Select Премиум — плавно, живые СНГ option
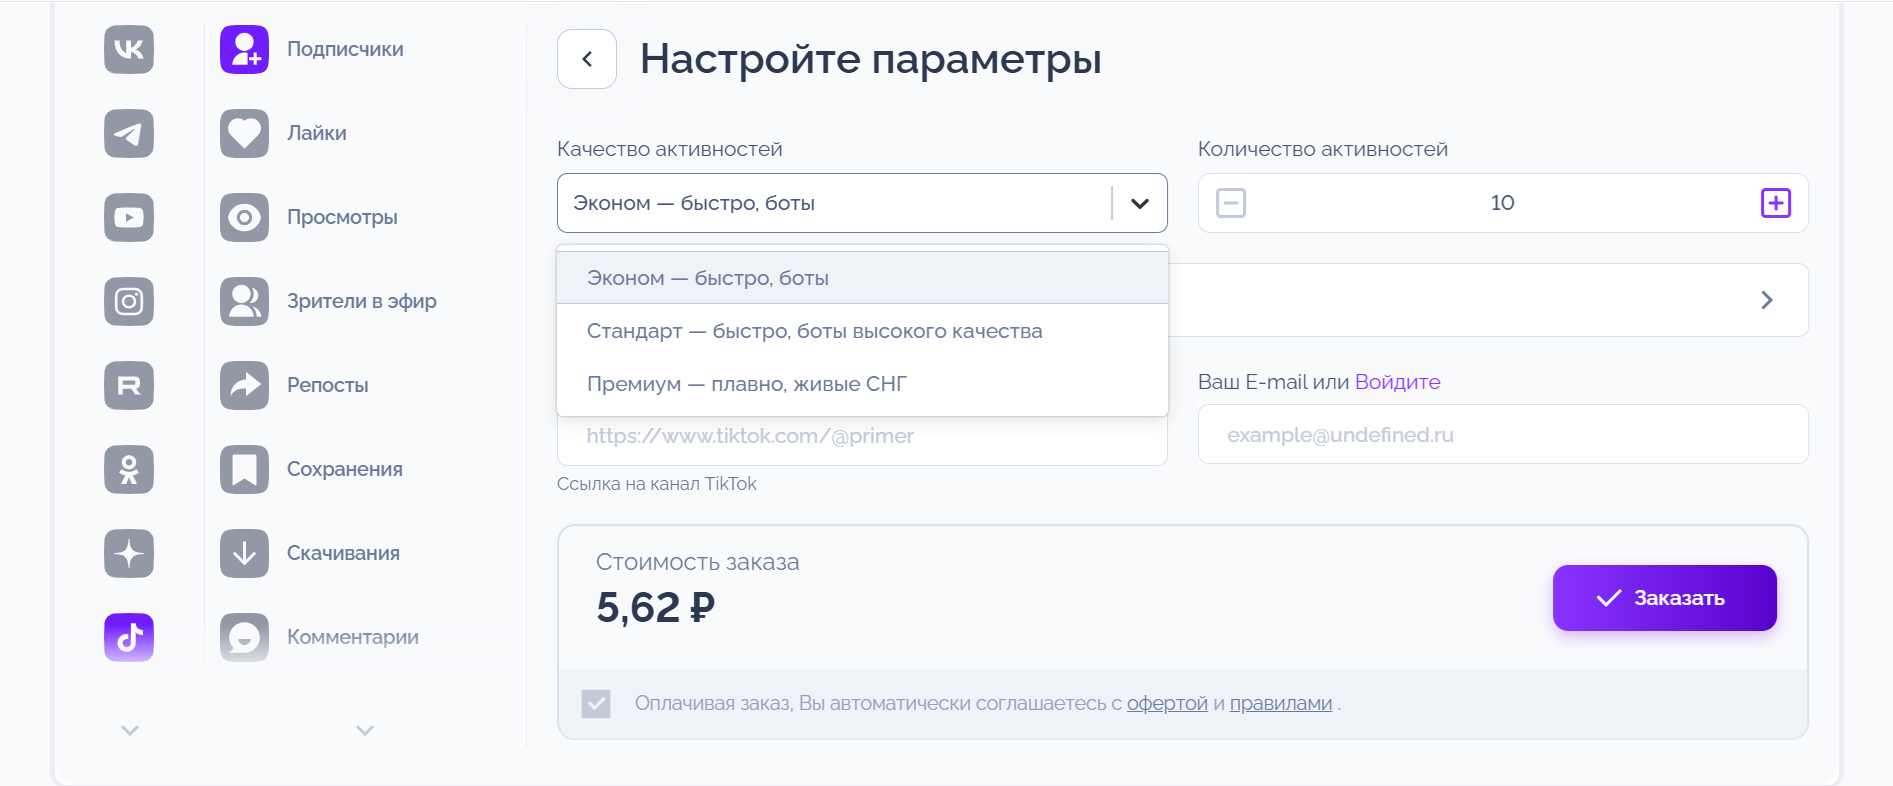Image resolution: width=1893 pixels, height=786 pixels. pos(862,384)
